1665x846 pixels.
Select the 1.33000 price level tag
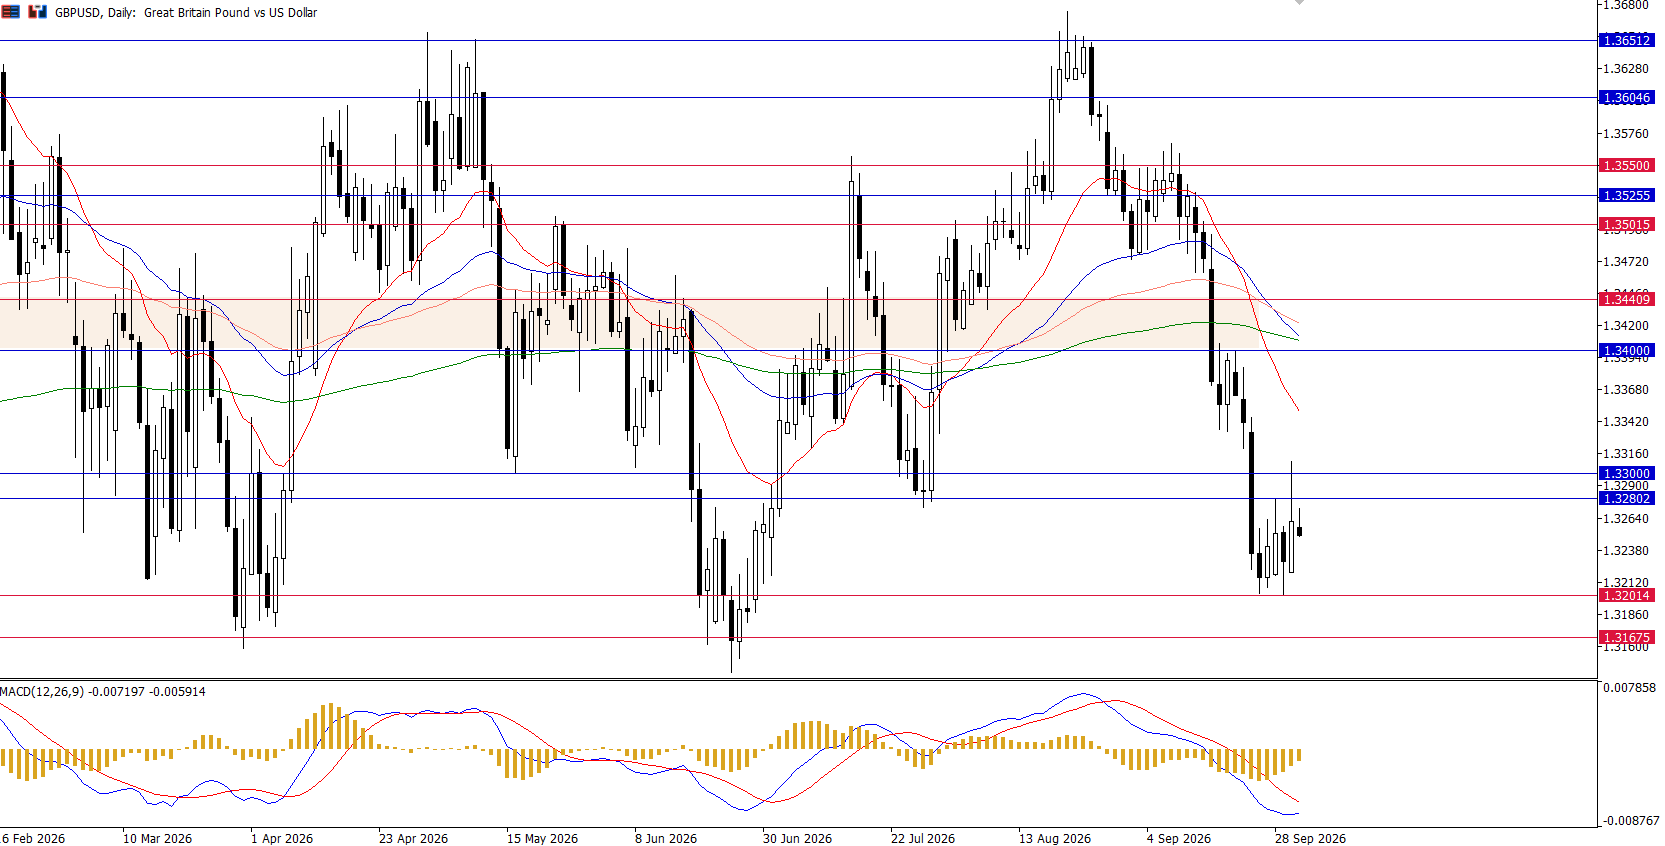pos(1627,474)
